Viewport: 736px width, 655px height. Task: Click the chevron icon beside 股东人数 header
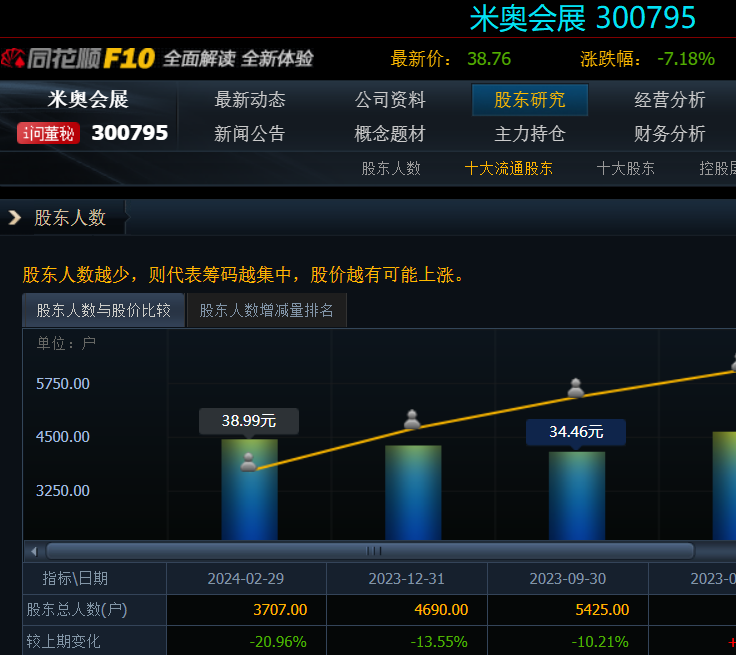coord(15,217)
